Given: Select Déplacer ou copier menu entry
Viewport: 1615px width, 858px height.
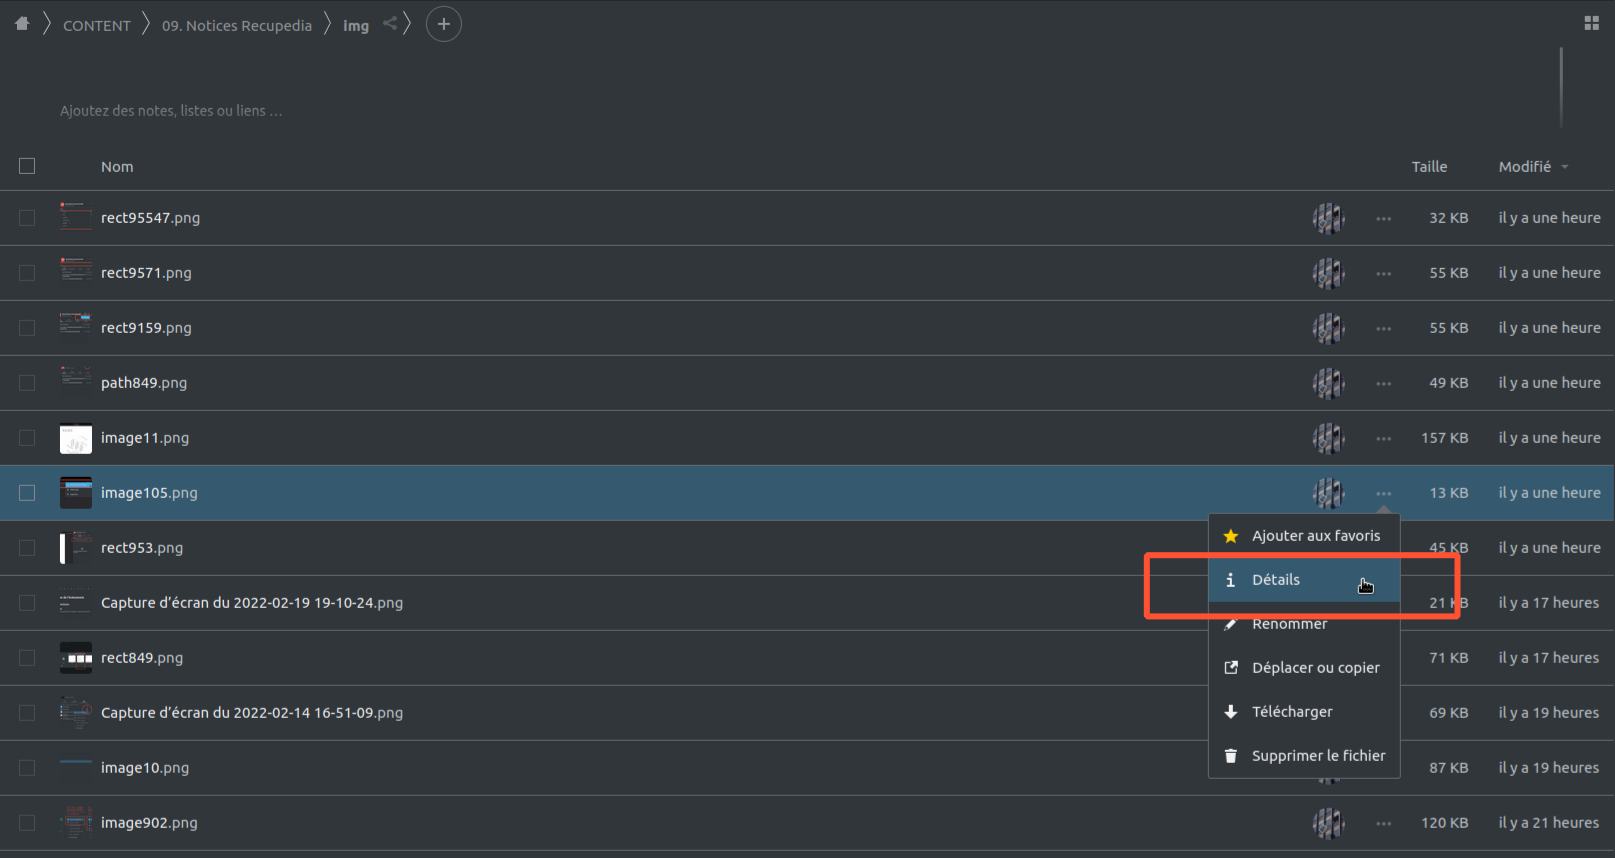Looking at the screenshot, I should tap(1315, 668).
